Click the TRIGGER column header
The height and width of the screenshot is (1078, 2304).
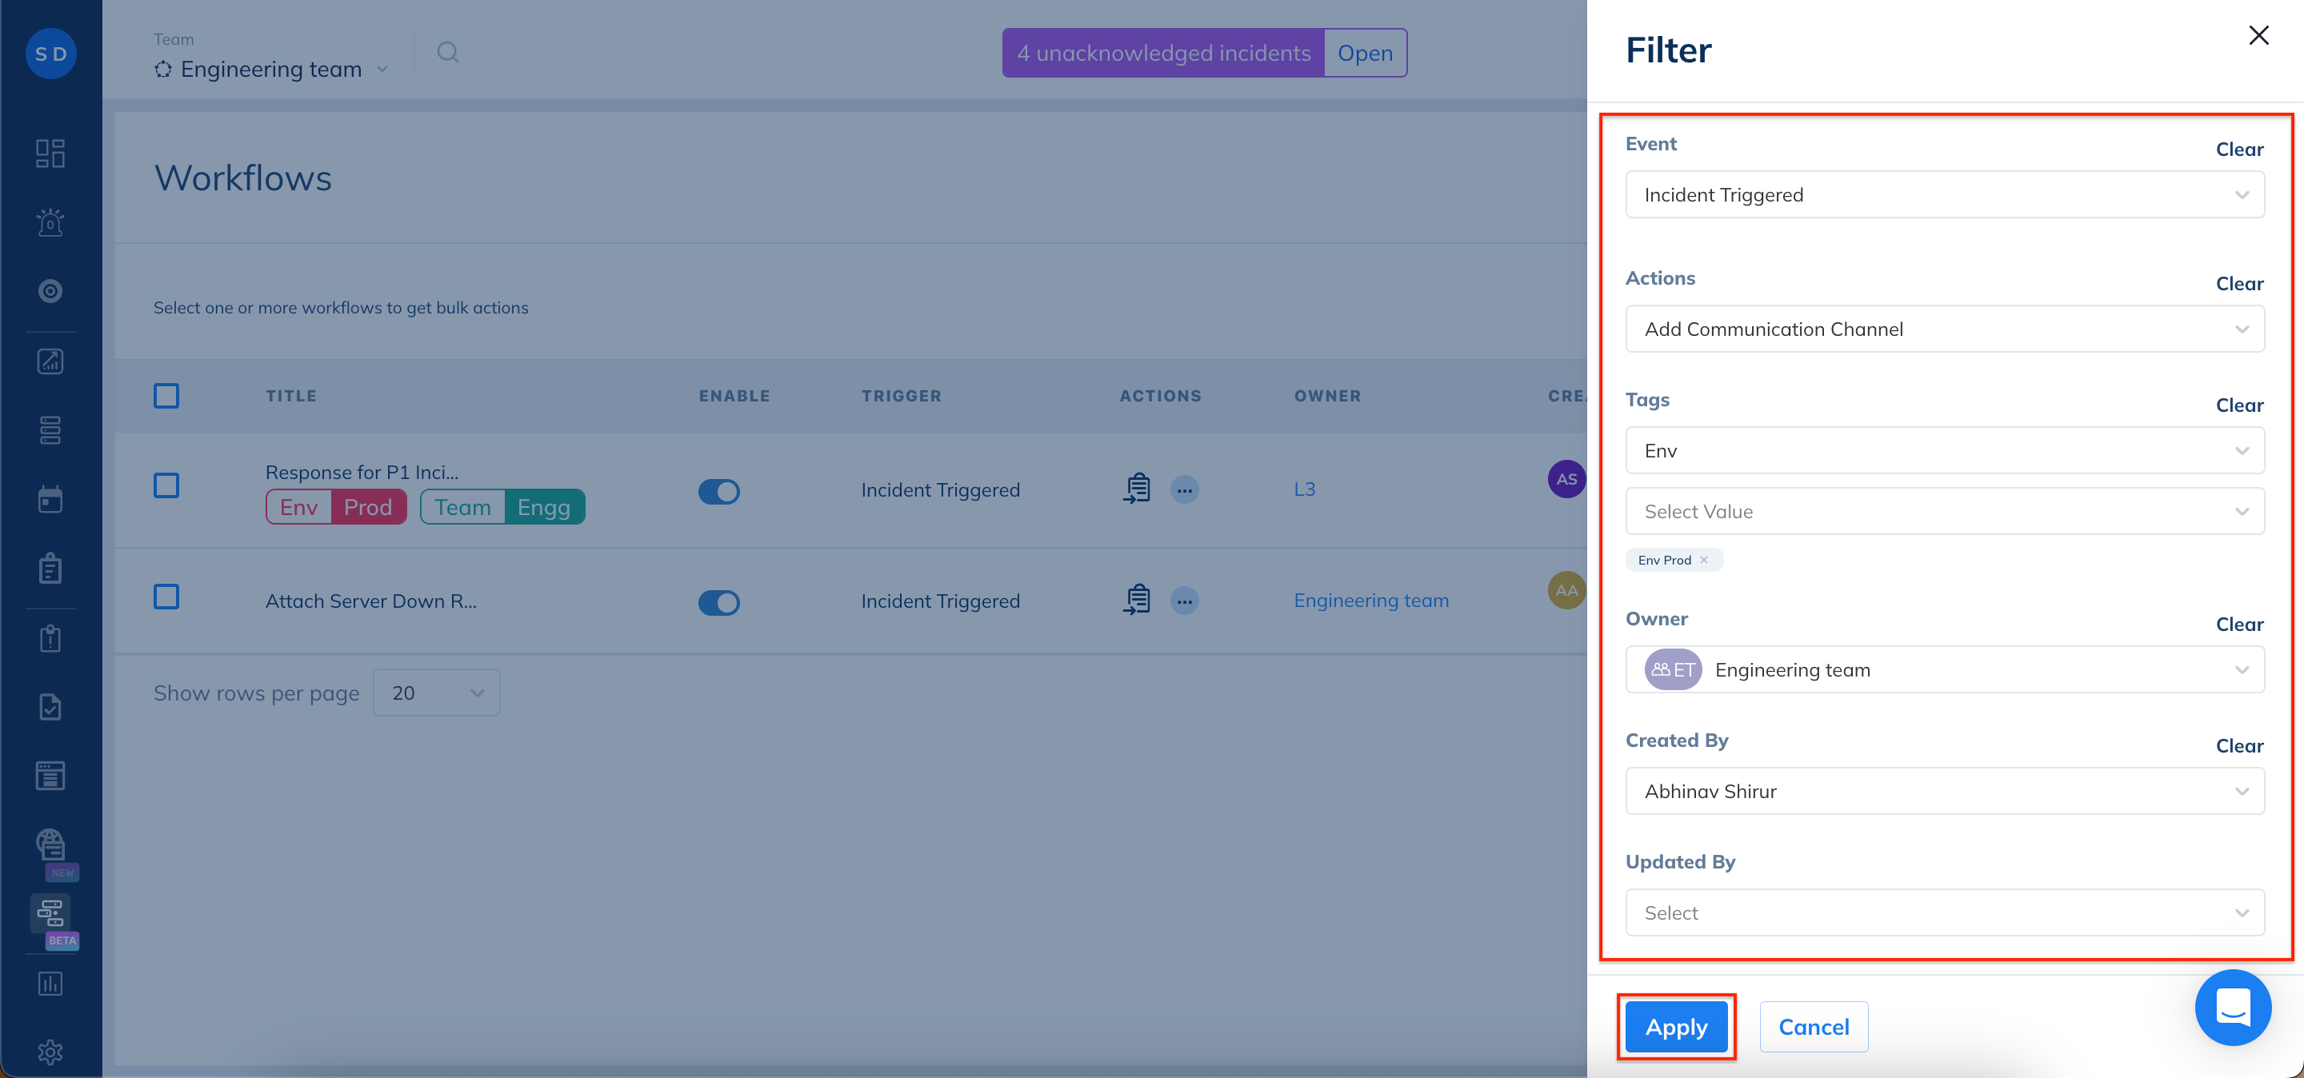coord(901,396)
